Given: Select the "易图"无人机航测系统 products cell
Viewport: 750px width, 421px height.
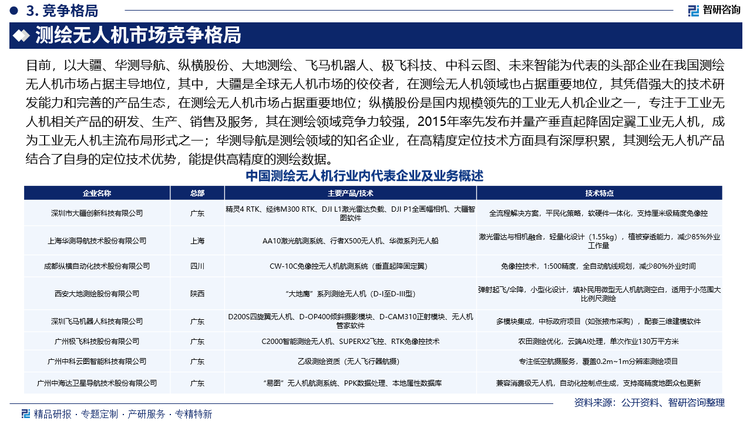Looking at the screenshot, I should point(350,383).
